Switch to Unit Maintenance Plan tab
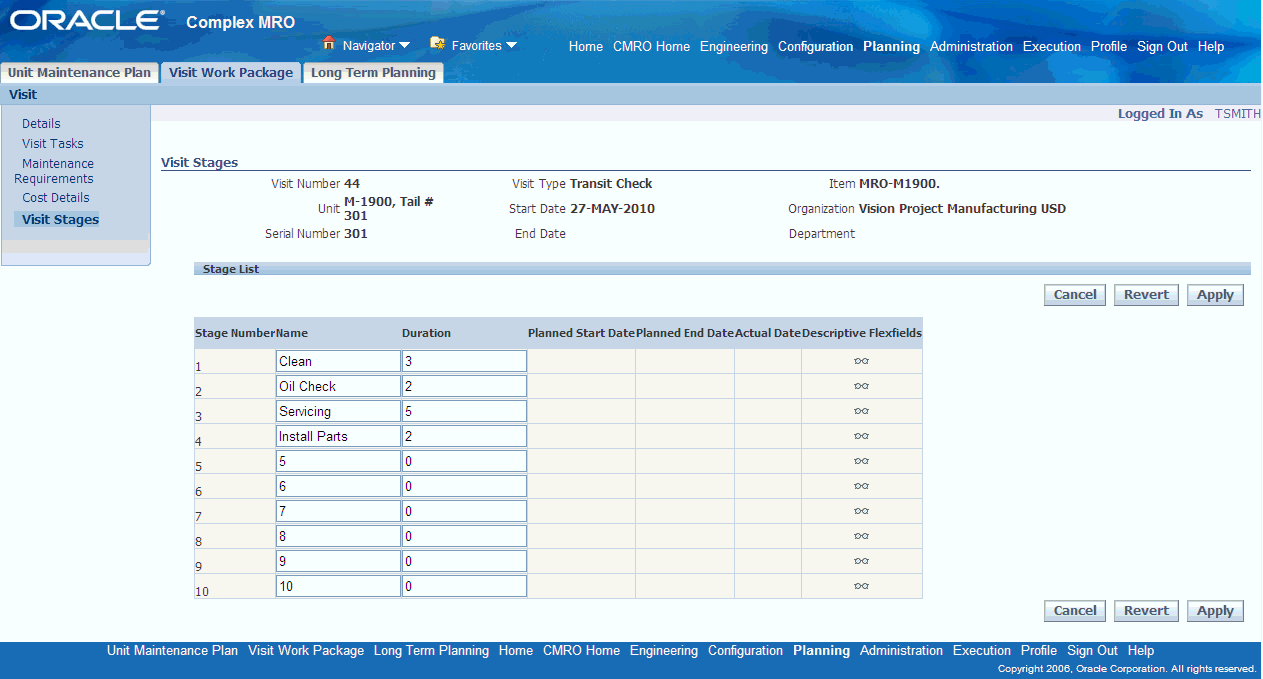The width and height of the screenshot is (1263, 679). tap(79, 72)
